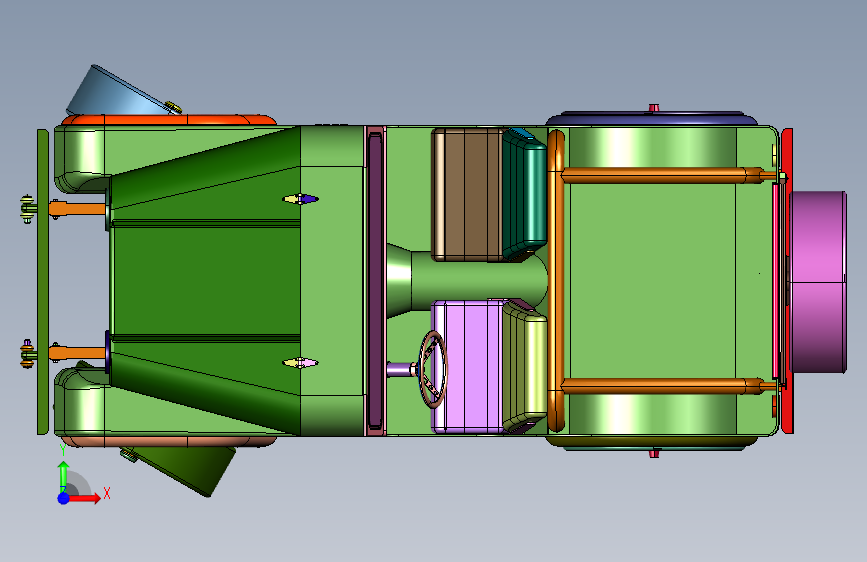Select the brown passenger seat cushion

coord(468,195)
